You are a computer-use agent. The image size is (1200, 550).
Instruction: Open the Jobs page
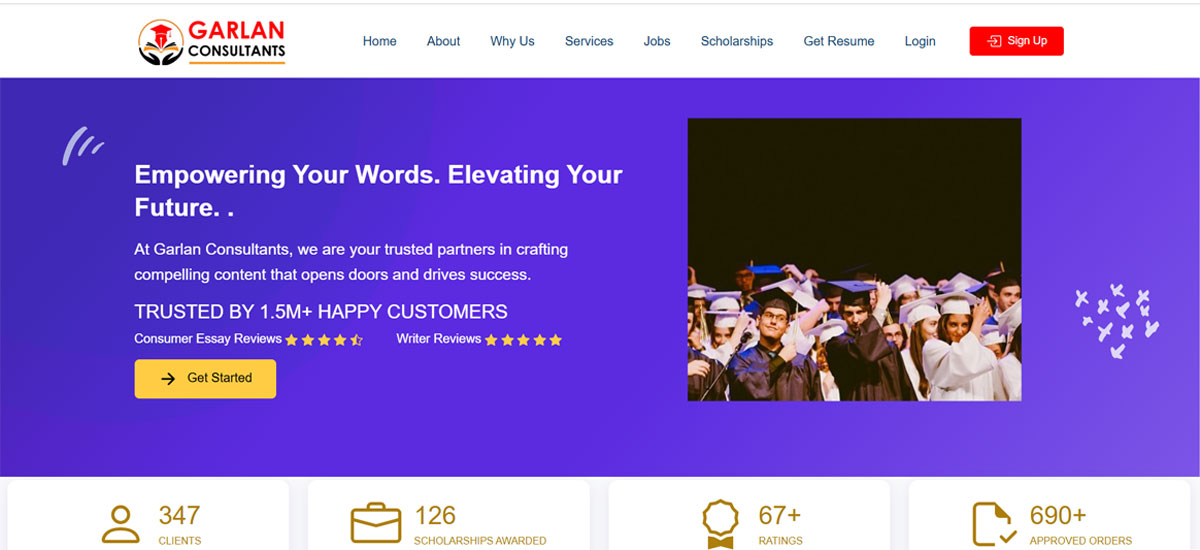pos(657,41)
